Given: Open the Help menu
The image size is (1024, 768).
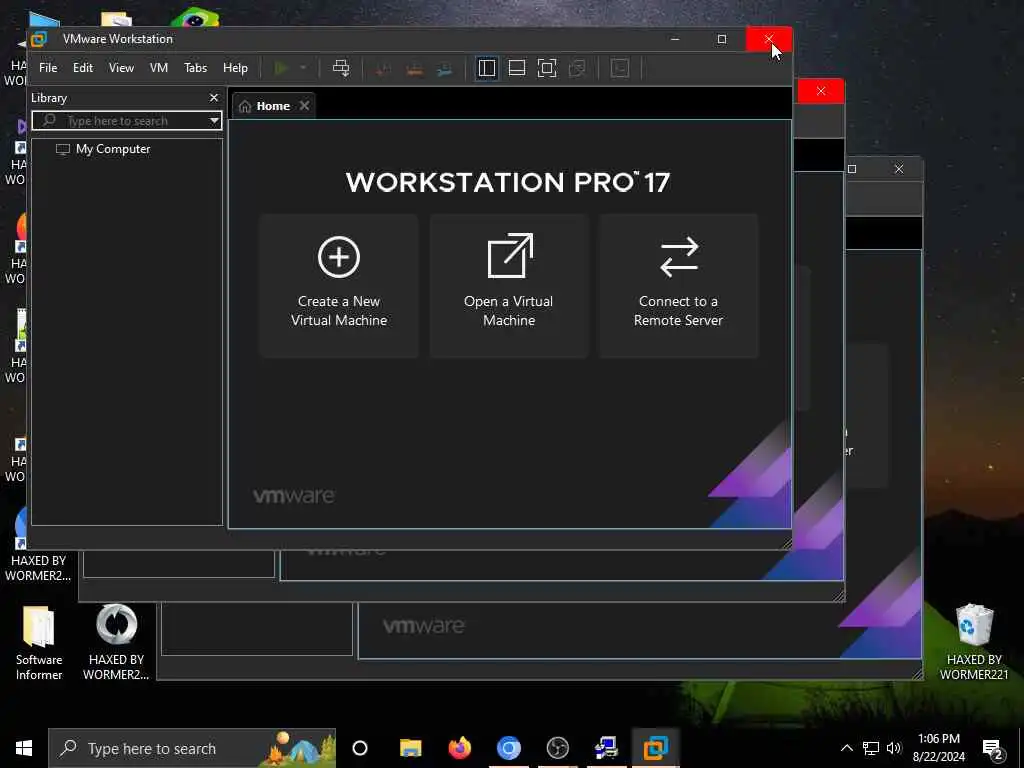Looking at the screenshot, I should pos(235,68).
